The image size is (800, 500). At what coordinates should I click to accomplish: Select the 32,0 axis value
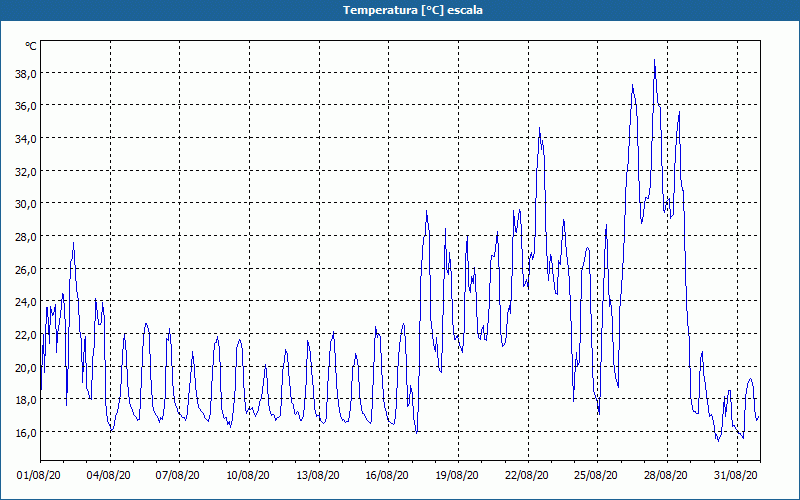pos(26,172)
